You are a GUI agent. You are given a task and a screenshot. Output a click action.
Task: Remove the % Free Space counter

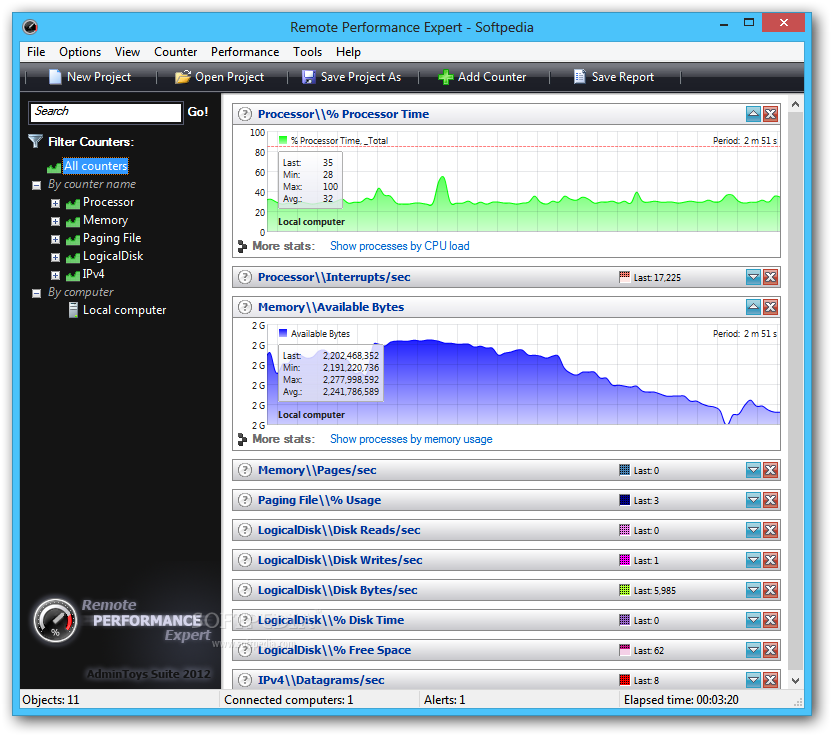(770, 650)
